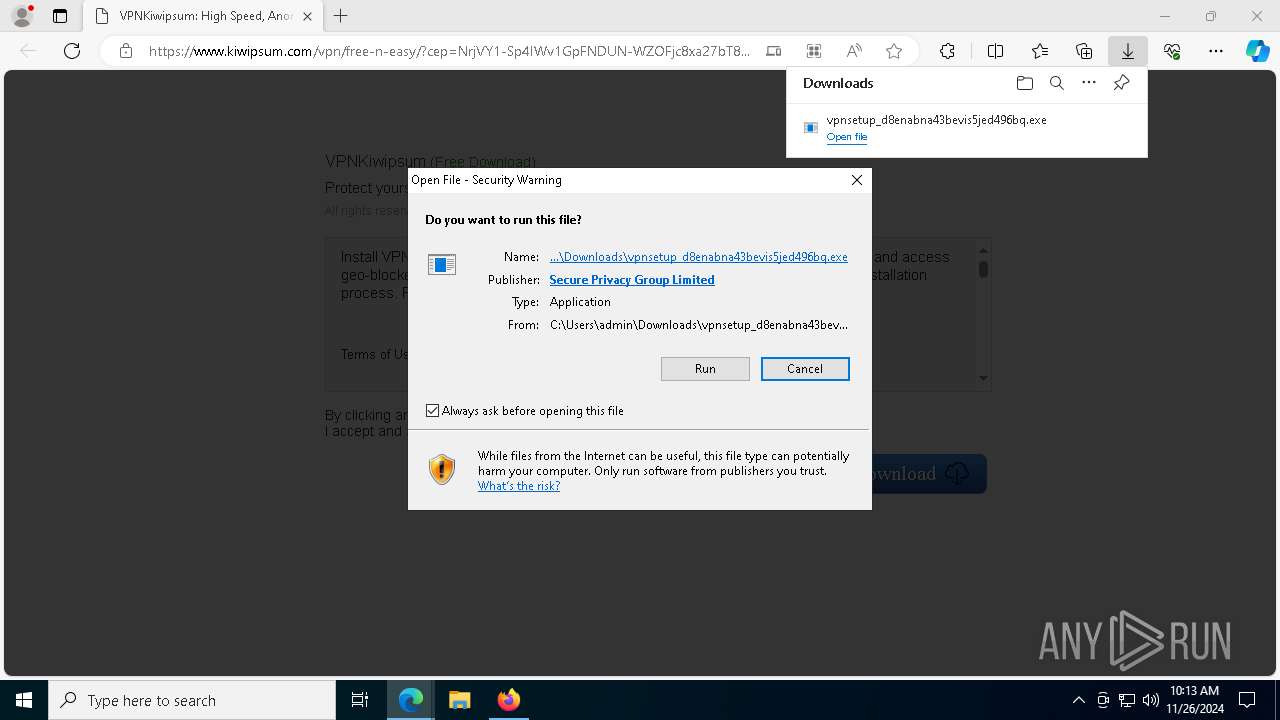1280x720 pixels.
Task: Open the Collections icon
Action: (1084, 51)
